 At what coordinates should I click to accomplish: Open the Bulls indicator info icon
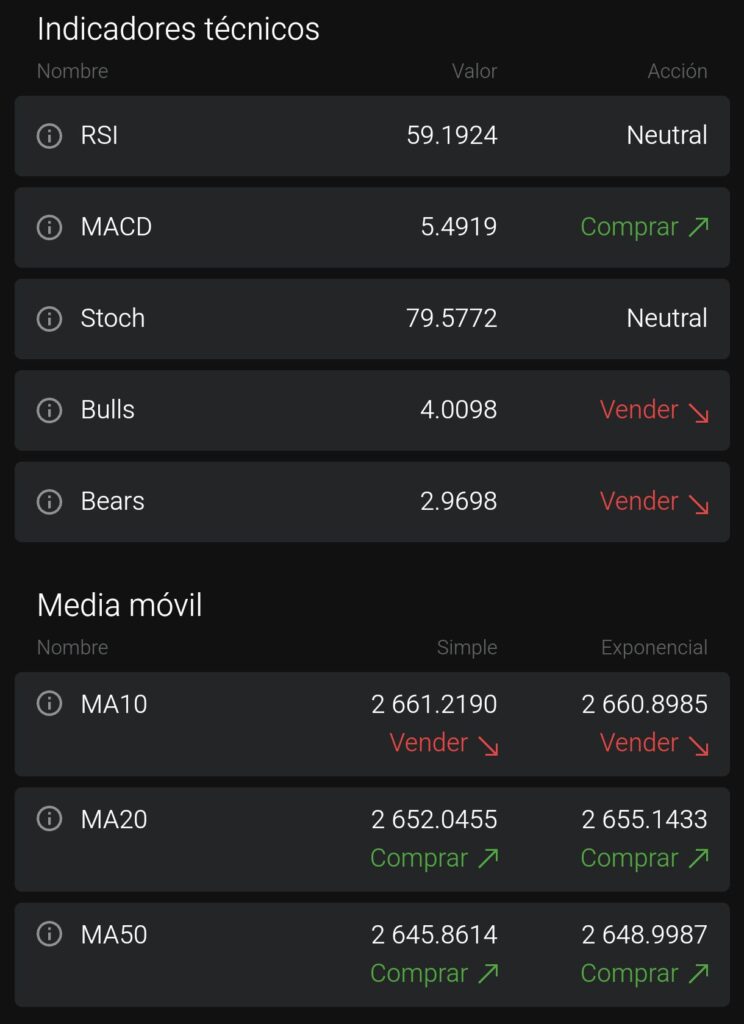pyautogui.click(x=49, y=410)
